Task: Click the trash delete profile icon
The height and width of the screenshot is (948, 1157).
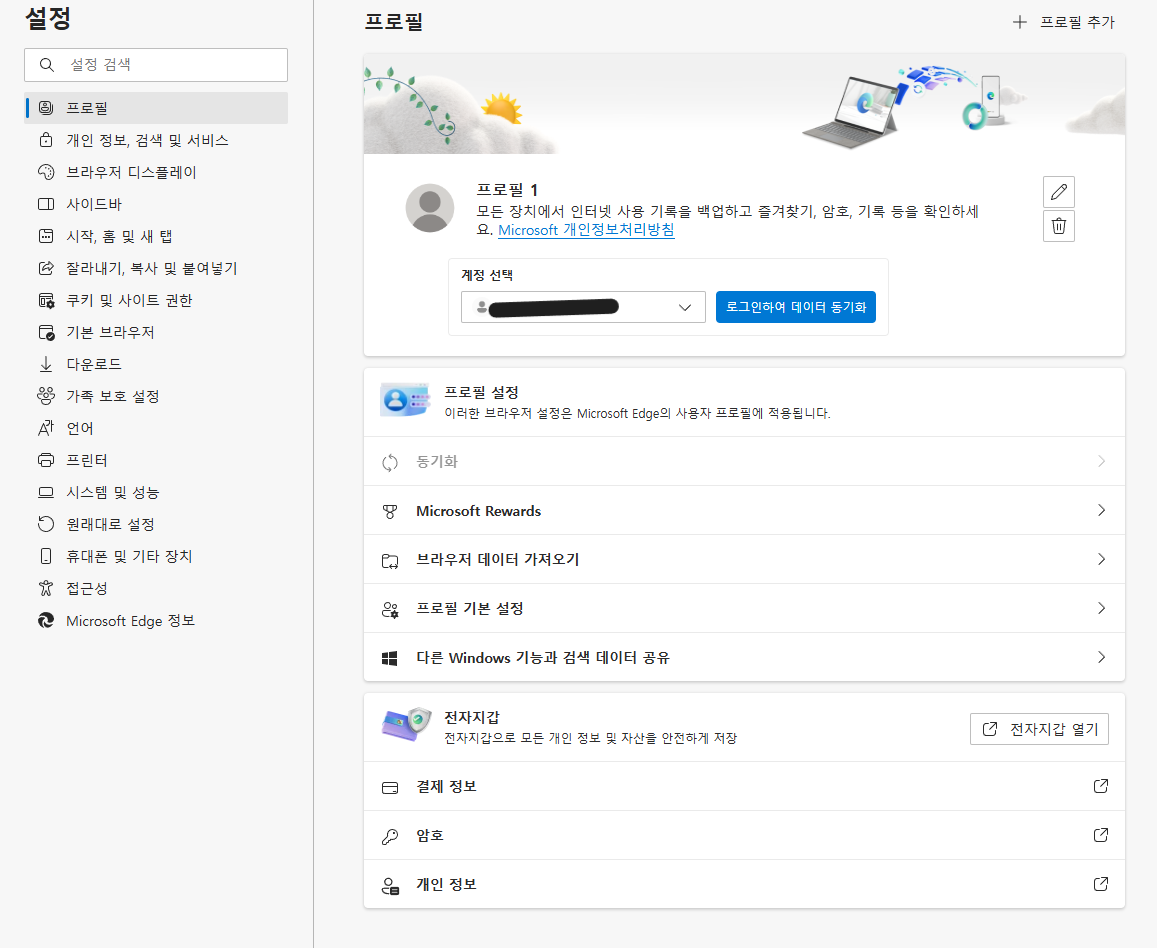Action: coord(1058,226)
